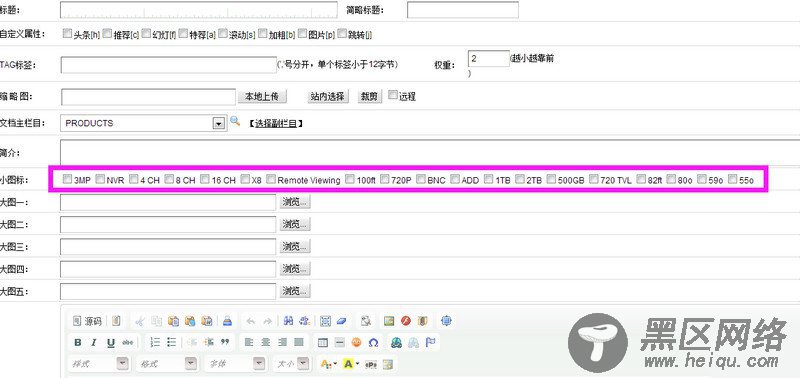Image resolution: width=800 pixels, height=378 pixels.
Task: Click the 简略标题 input field
Action: [463, 10]
